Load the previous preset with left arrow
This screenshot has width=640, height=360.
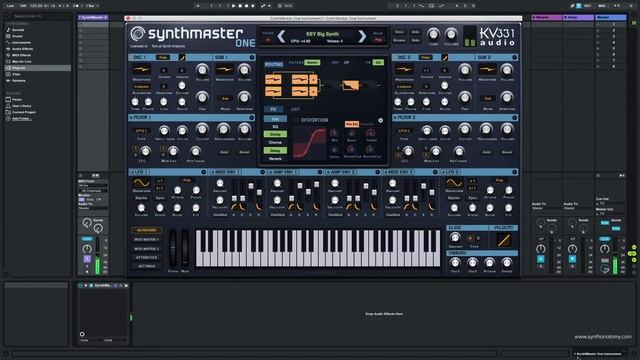(281, 36)
